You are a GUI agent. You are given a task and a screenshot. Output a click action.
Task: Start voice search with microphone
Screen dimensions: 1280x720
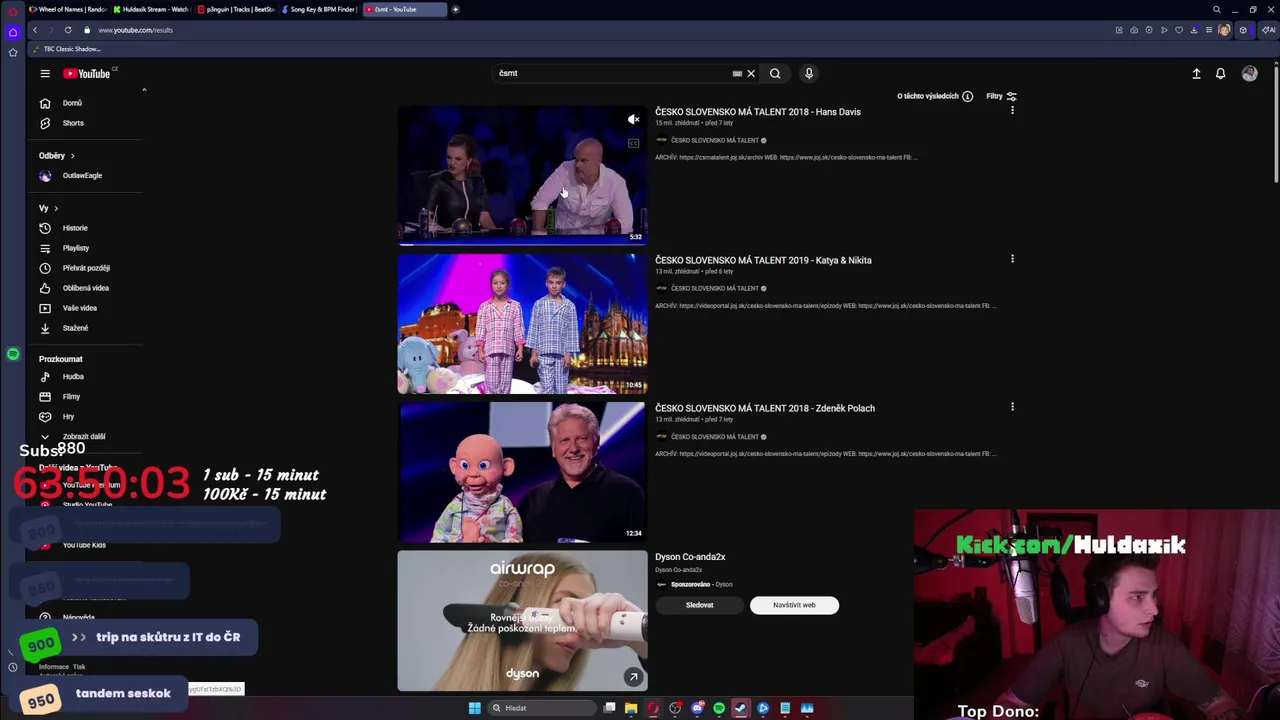(809, 73)
